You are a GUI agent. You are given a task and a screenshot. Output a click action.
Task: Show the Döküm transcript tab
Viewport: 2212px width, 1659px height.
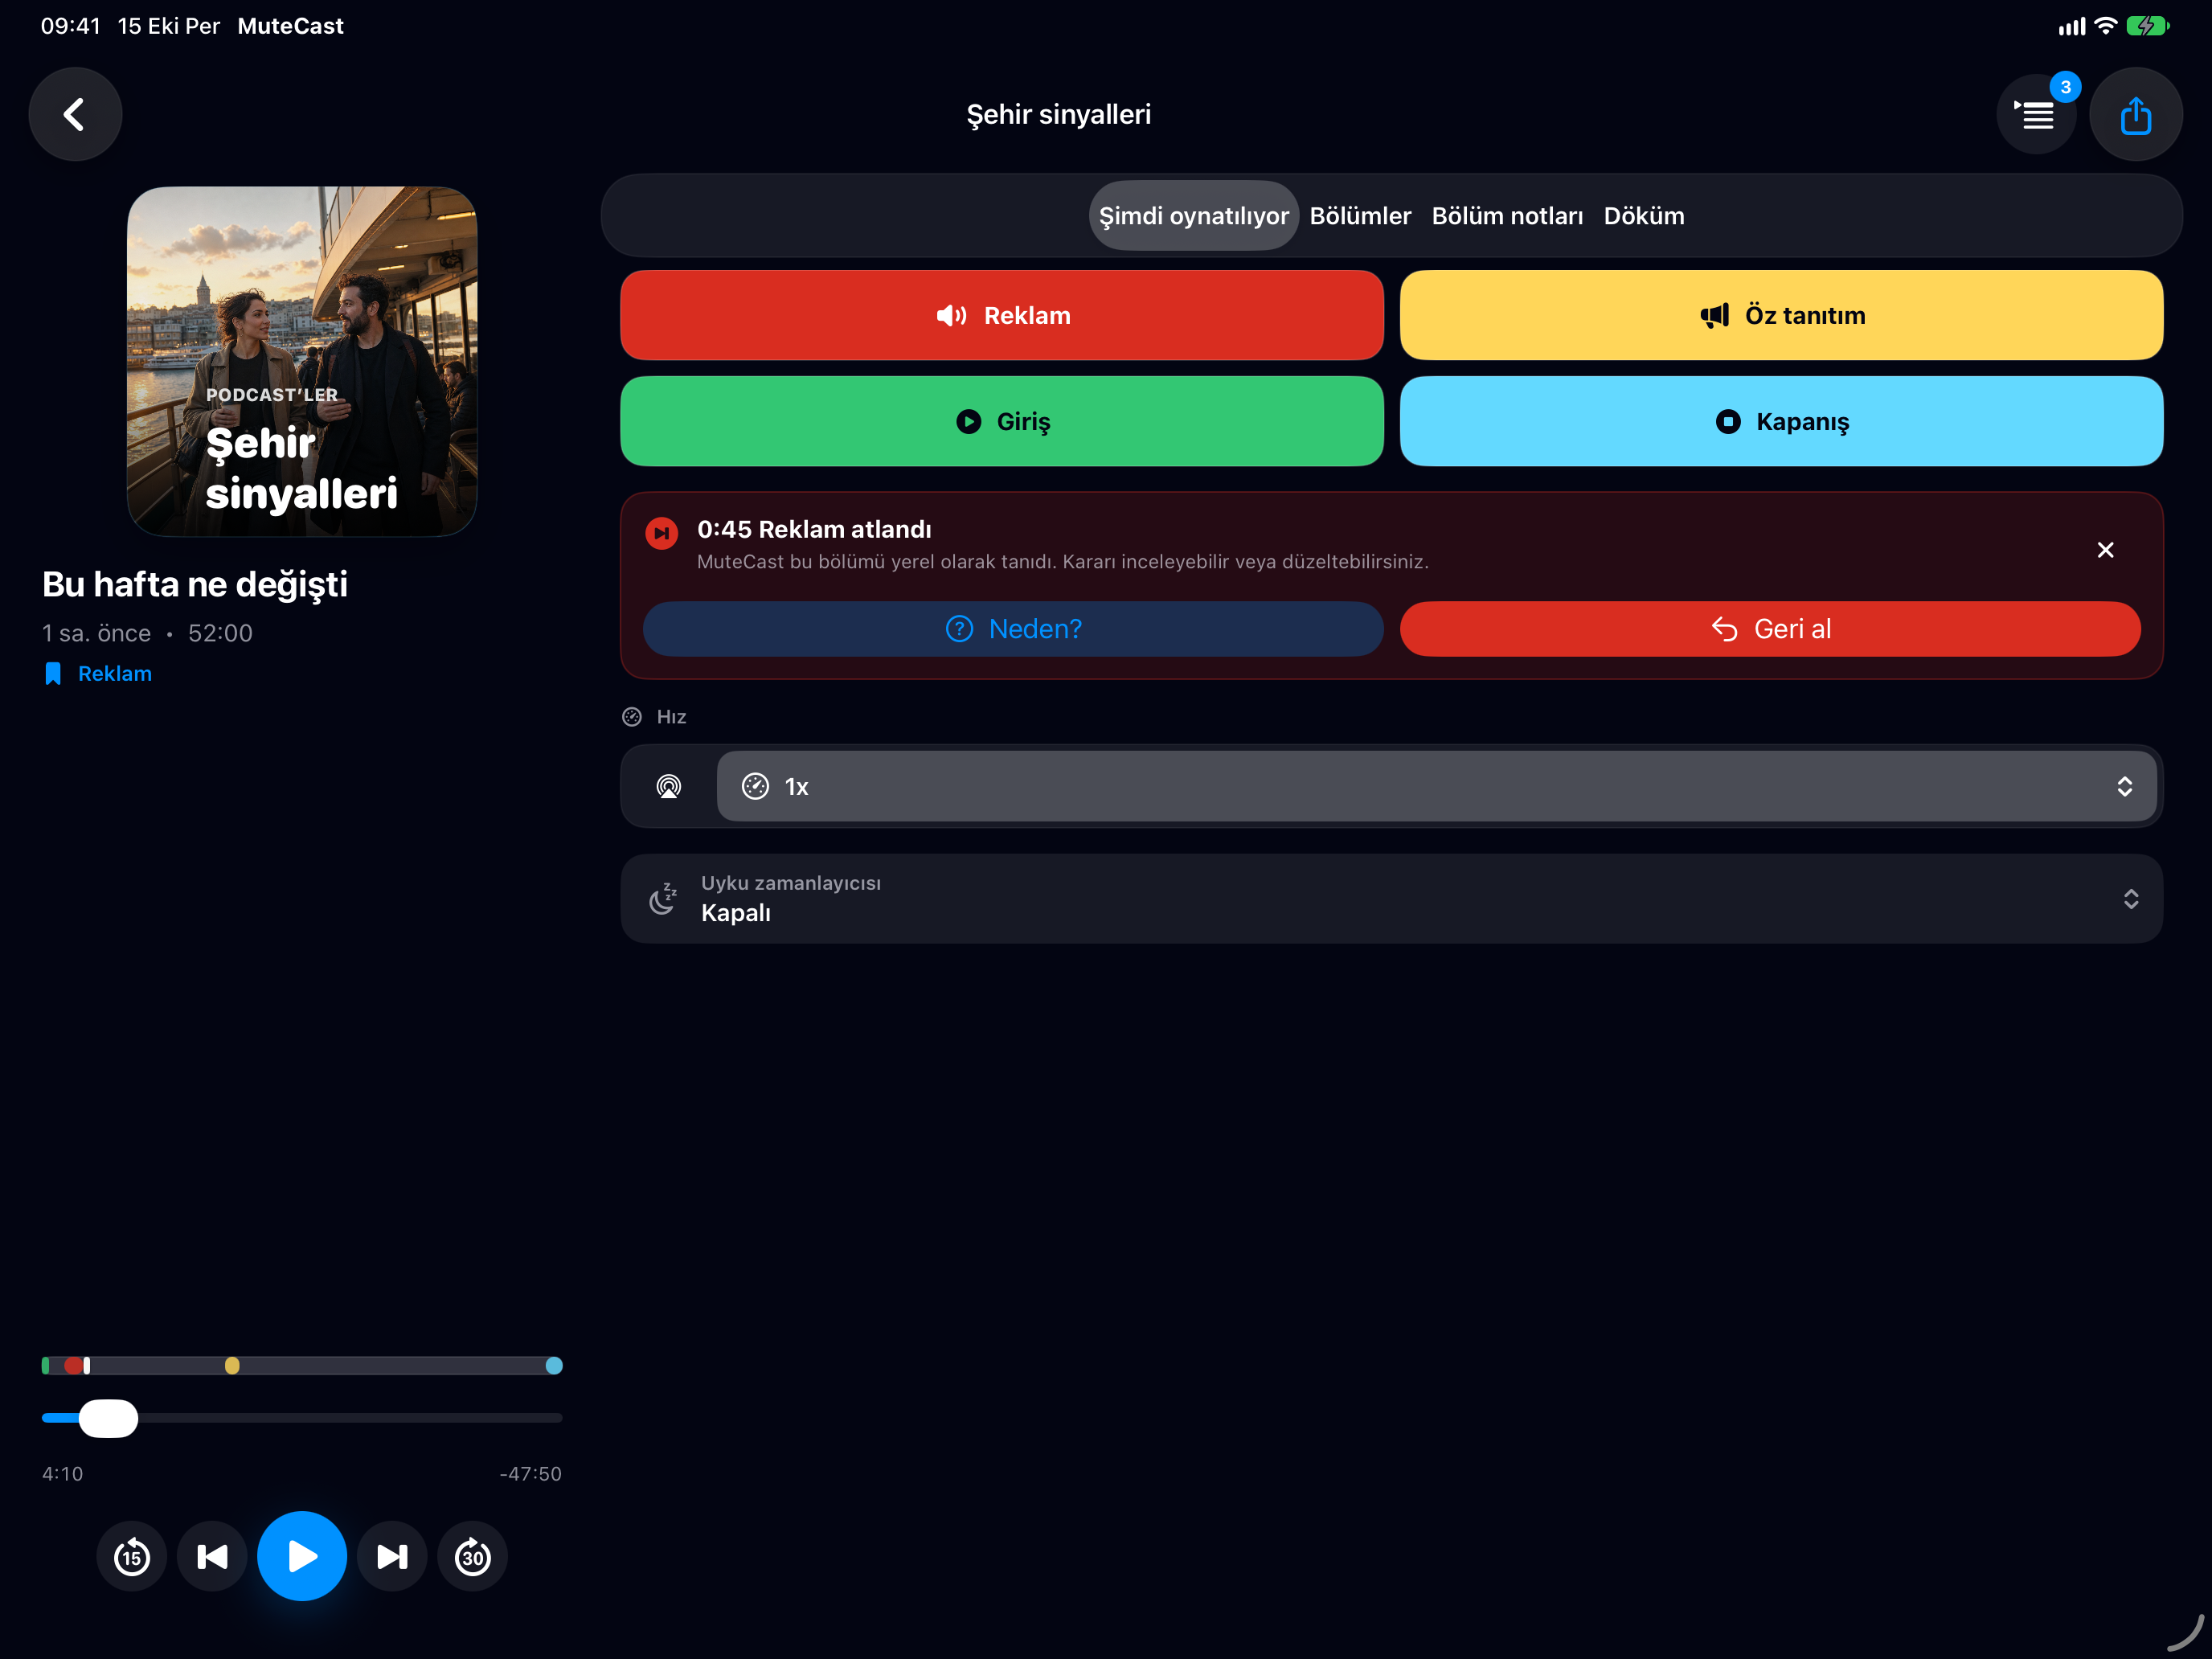[x=1644, y=216]
